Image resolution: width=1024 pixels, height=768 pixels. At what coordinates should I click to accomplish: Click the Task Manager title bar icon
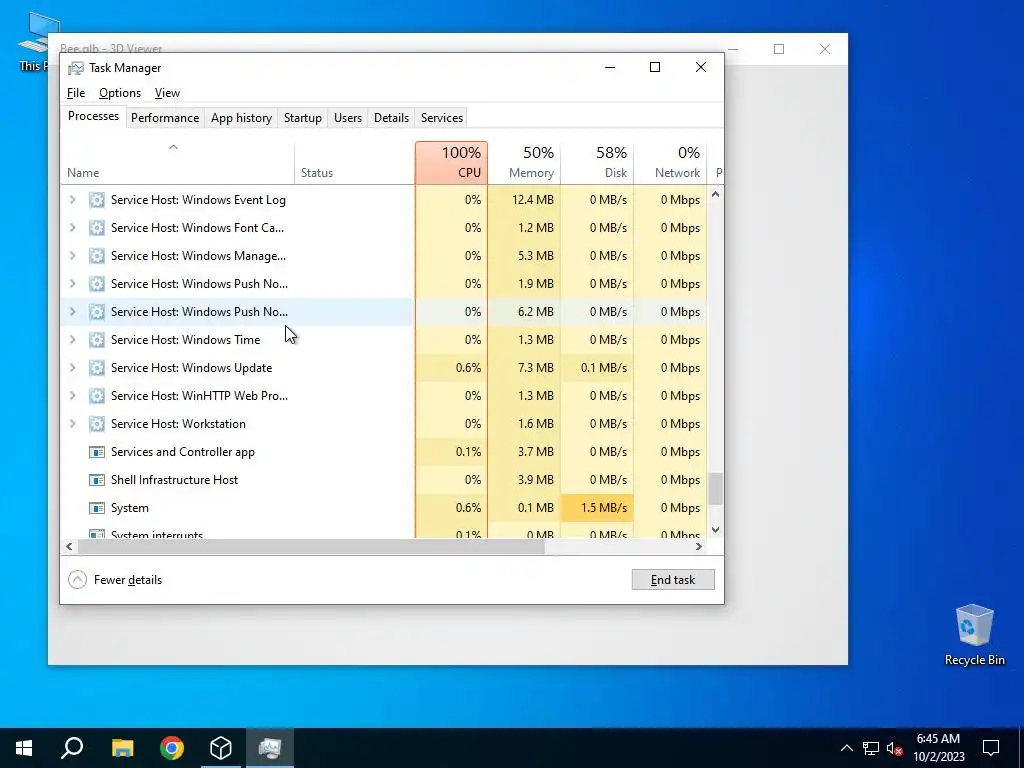tap(76, 68)
